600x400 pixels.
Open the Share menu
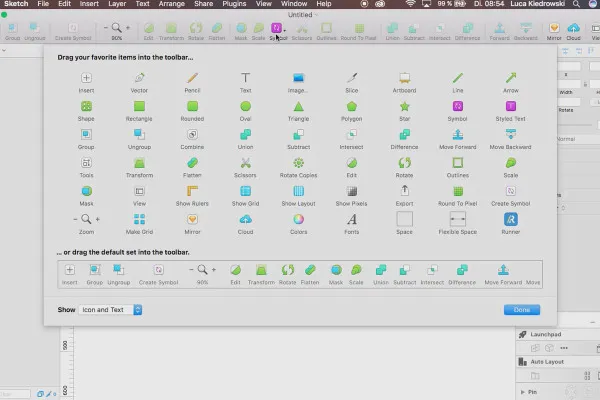204,4
